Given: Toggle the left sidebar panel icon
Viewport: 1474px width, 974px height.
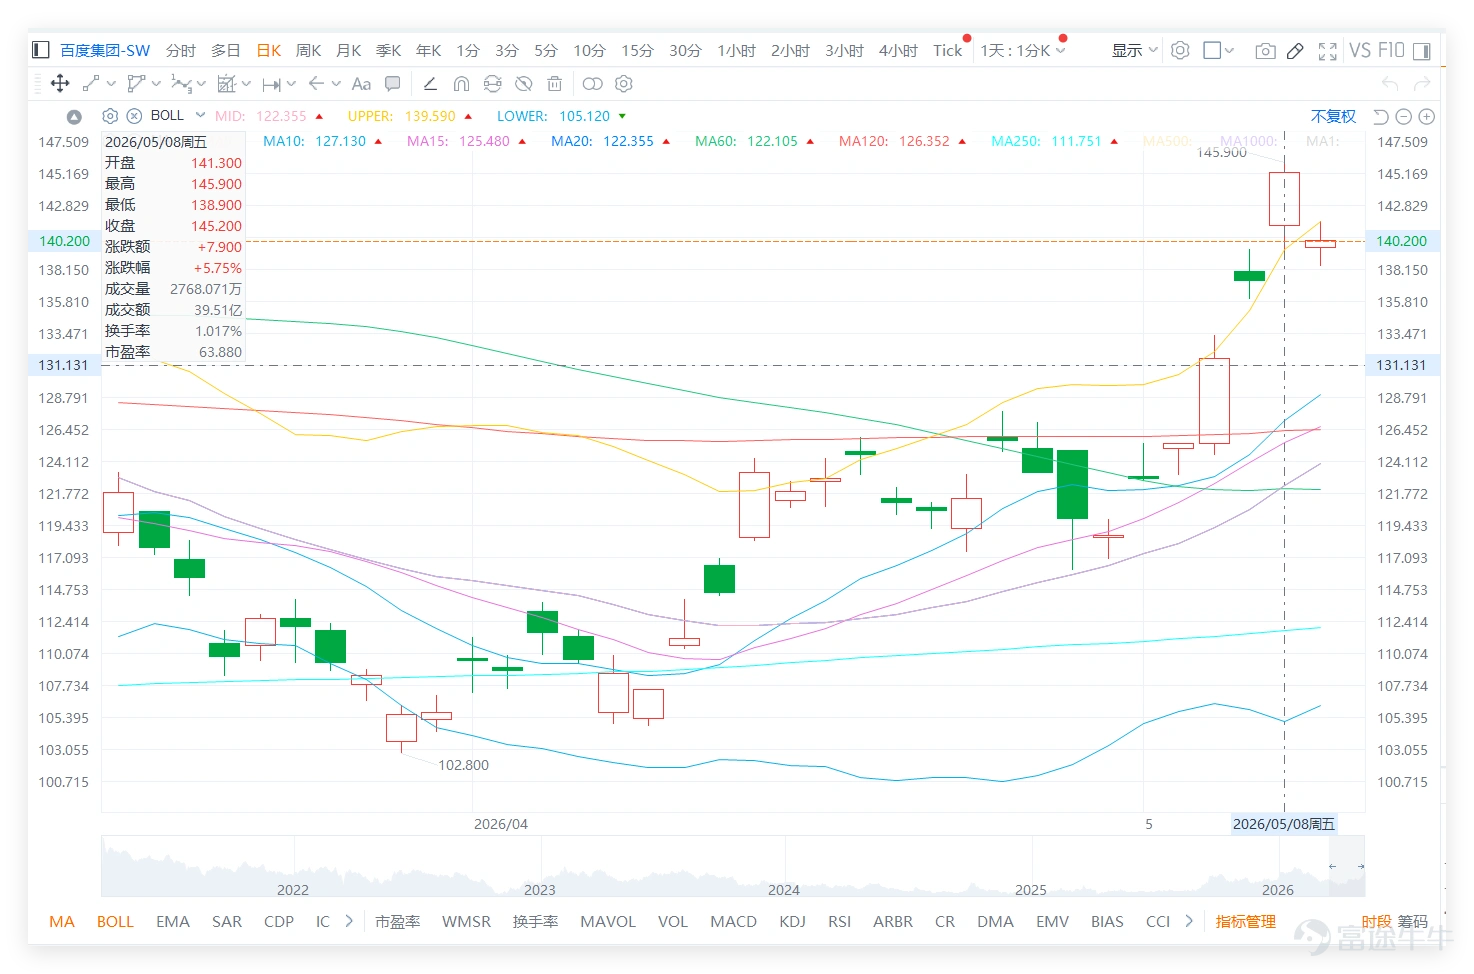Looking at the screenshot, I should tap(41, 50).
